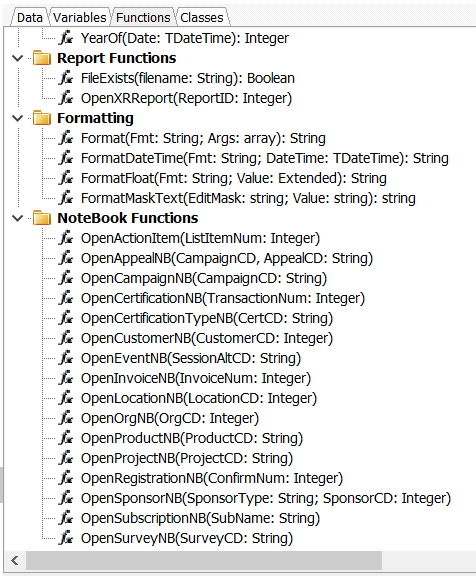Click the Report Functions folder icon
Viewport: 476px width, 576px height.
click(42, 58)
